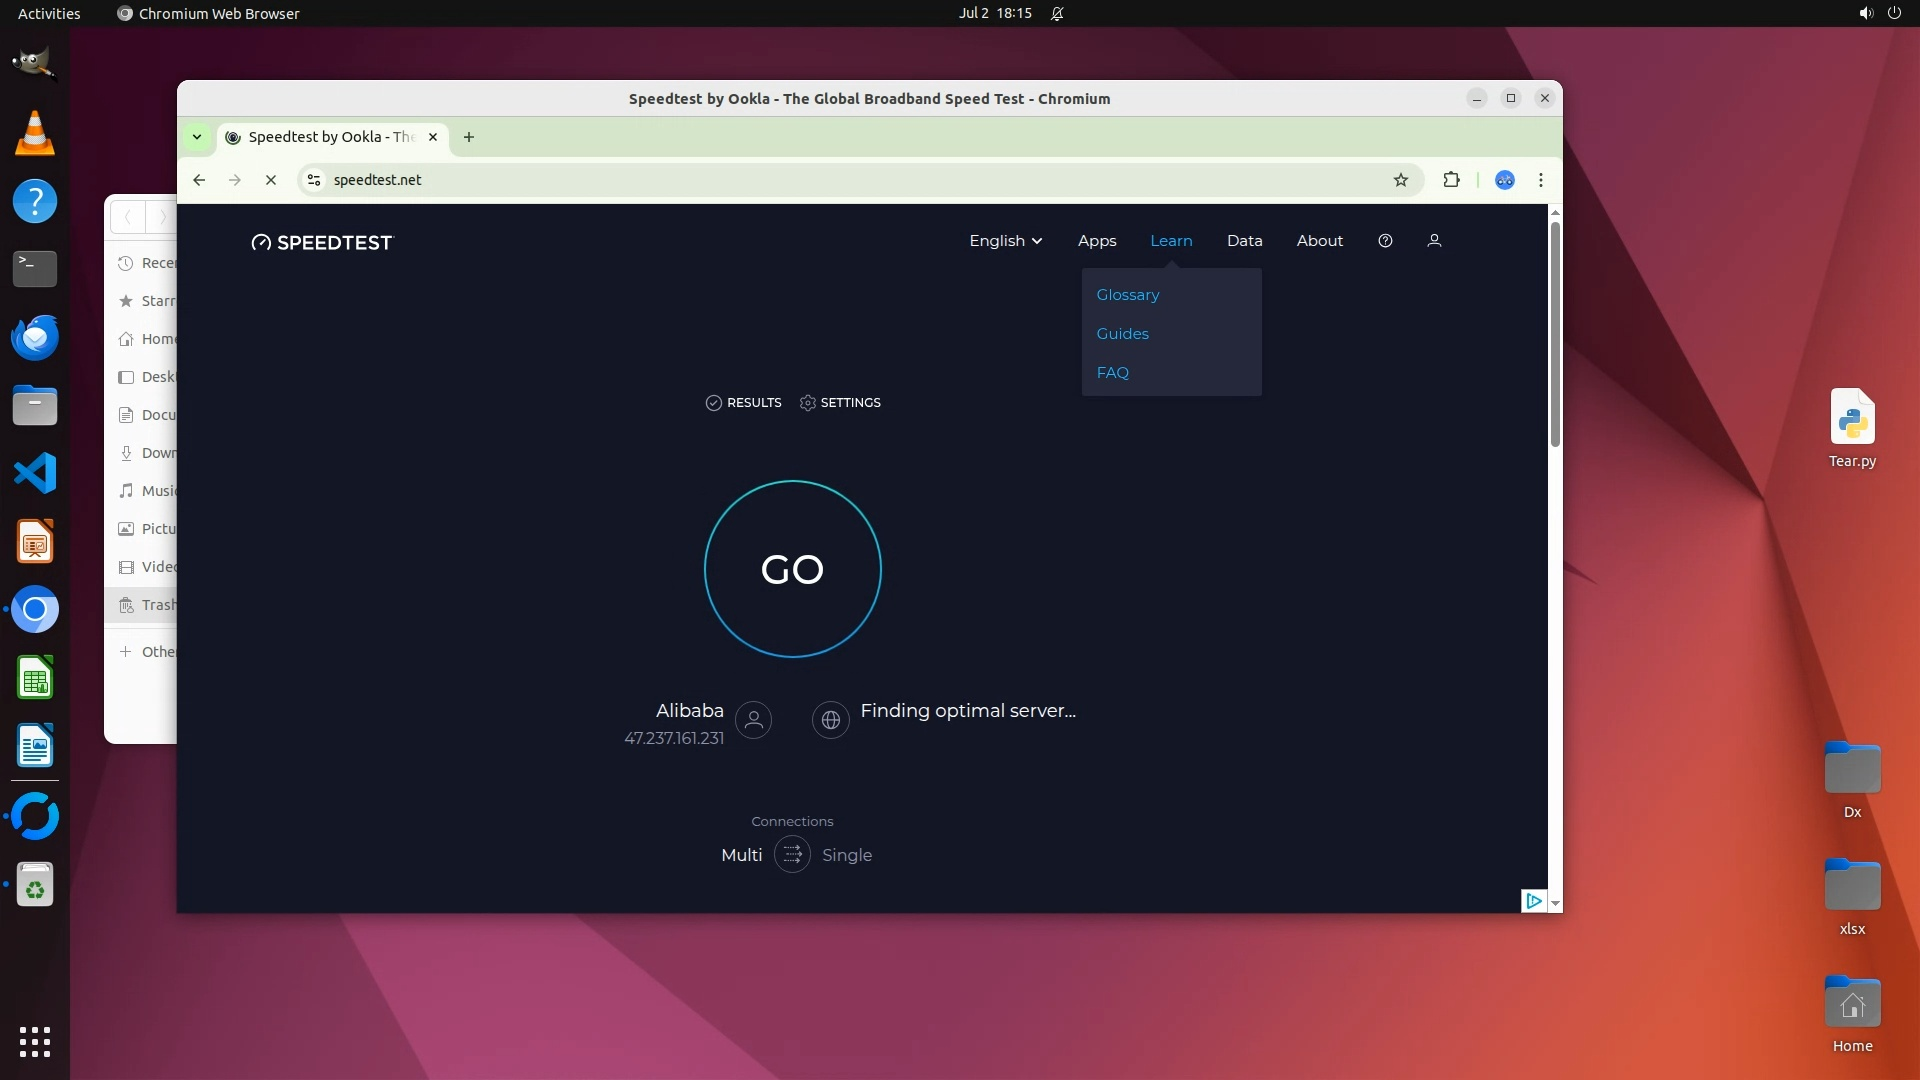Bookmark page with the star icon

(1400, 180)
